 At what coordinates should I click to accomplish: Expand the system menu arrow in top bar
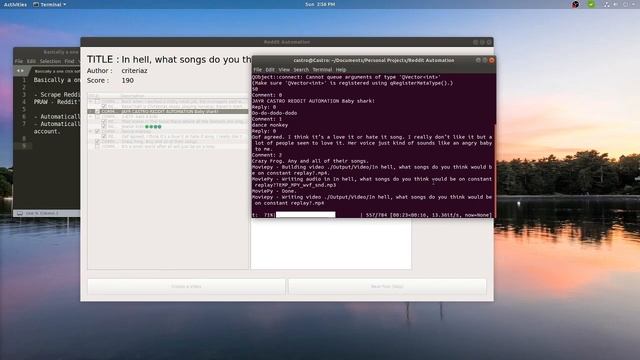[633, 4]
